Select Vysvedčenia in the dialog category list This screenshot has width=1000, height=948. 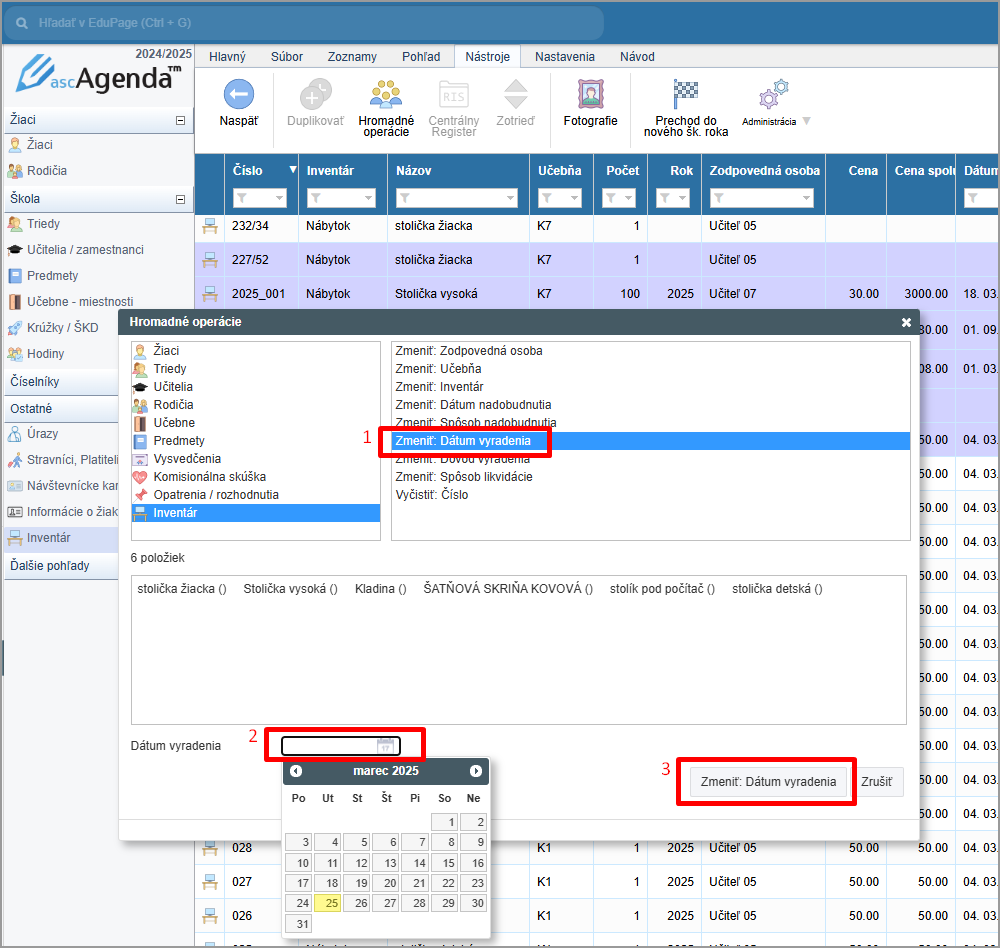pos(256,459)
